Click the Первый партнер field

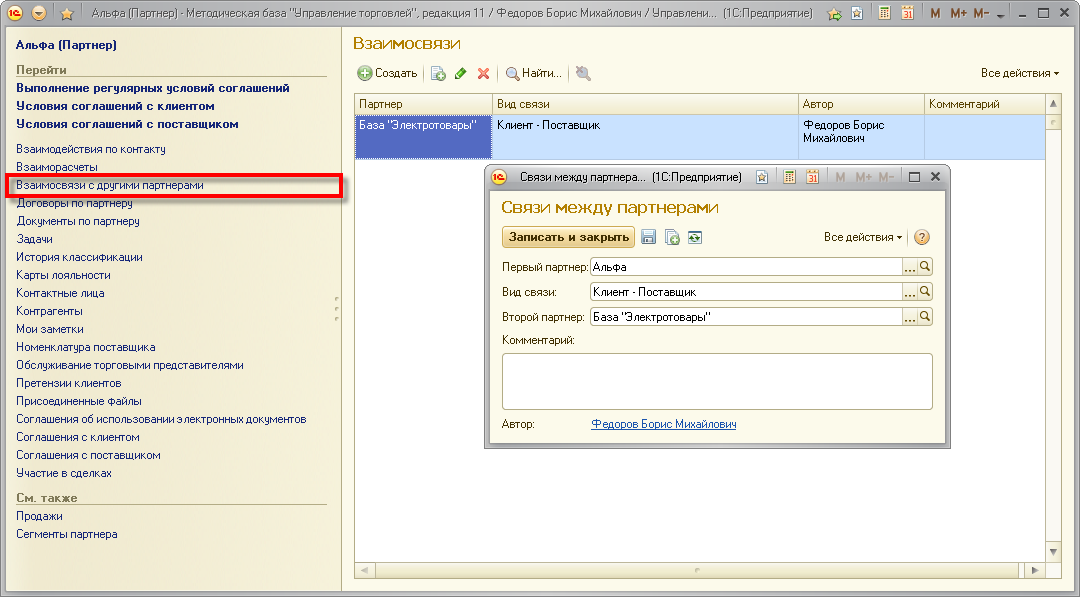tap(746, 266)
